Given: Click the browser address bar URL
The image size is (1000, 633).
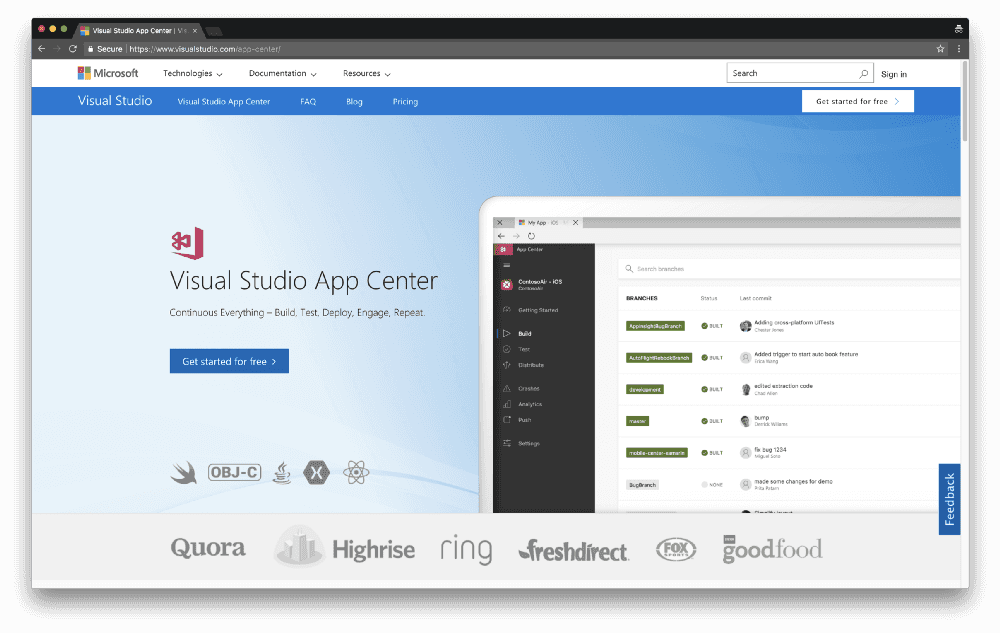Looking at the screenshot, I should pos(205,49).
